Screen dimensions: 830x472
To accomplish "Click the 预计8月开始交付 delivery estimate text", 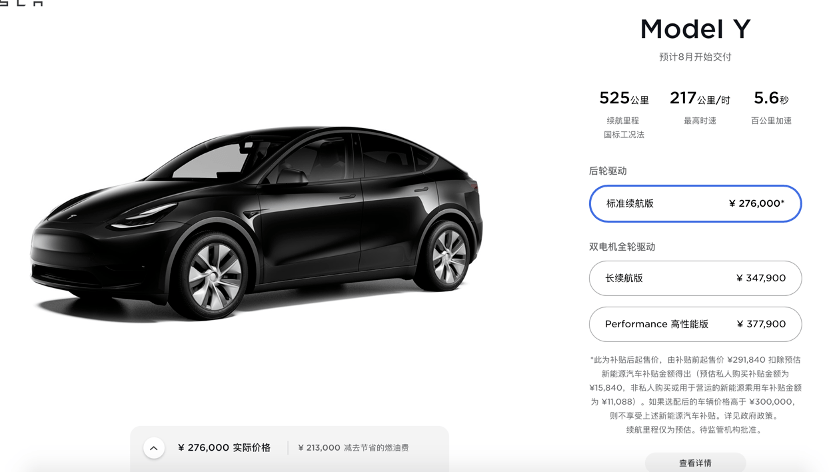I will (x=695, y=57).
